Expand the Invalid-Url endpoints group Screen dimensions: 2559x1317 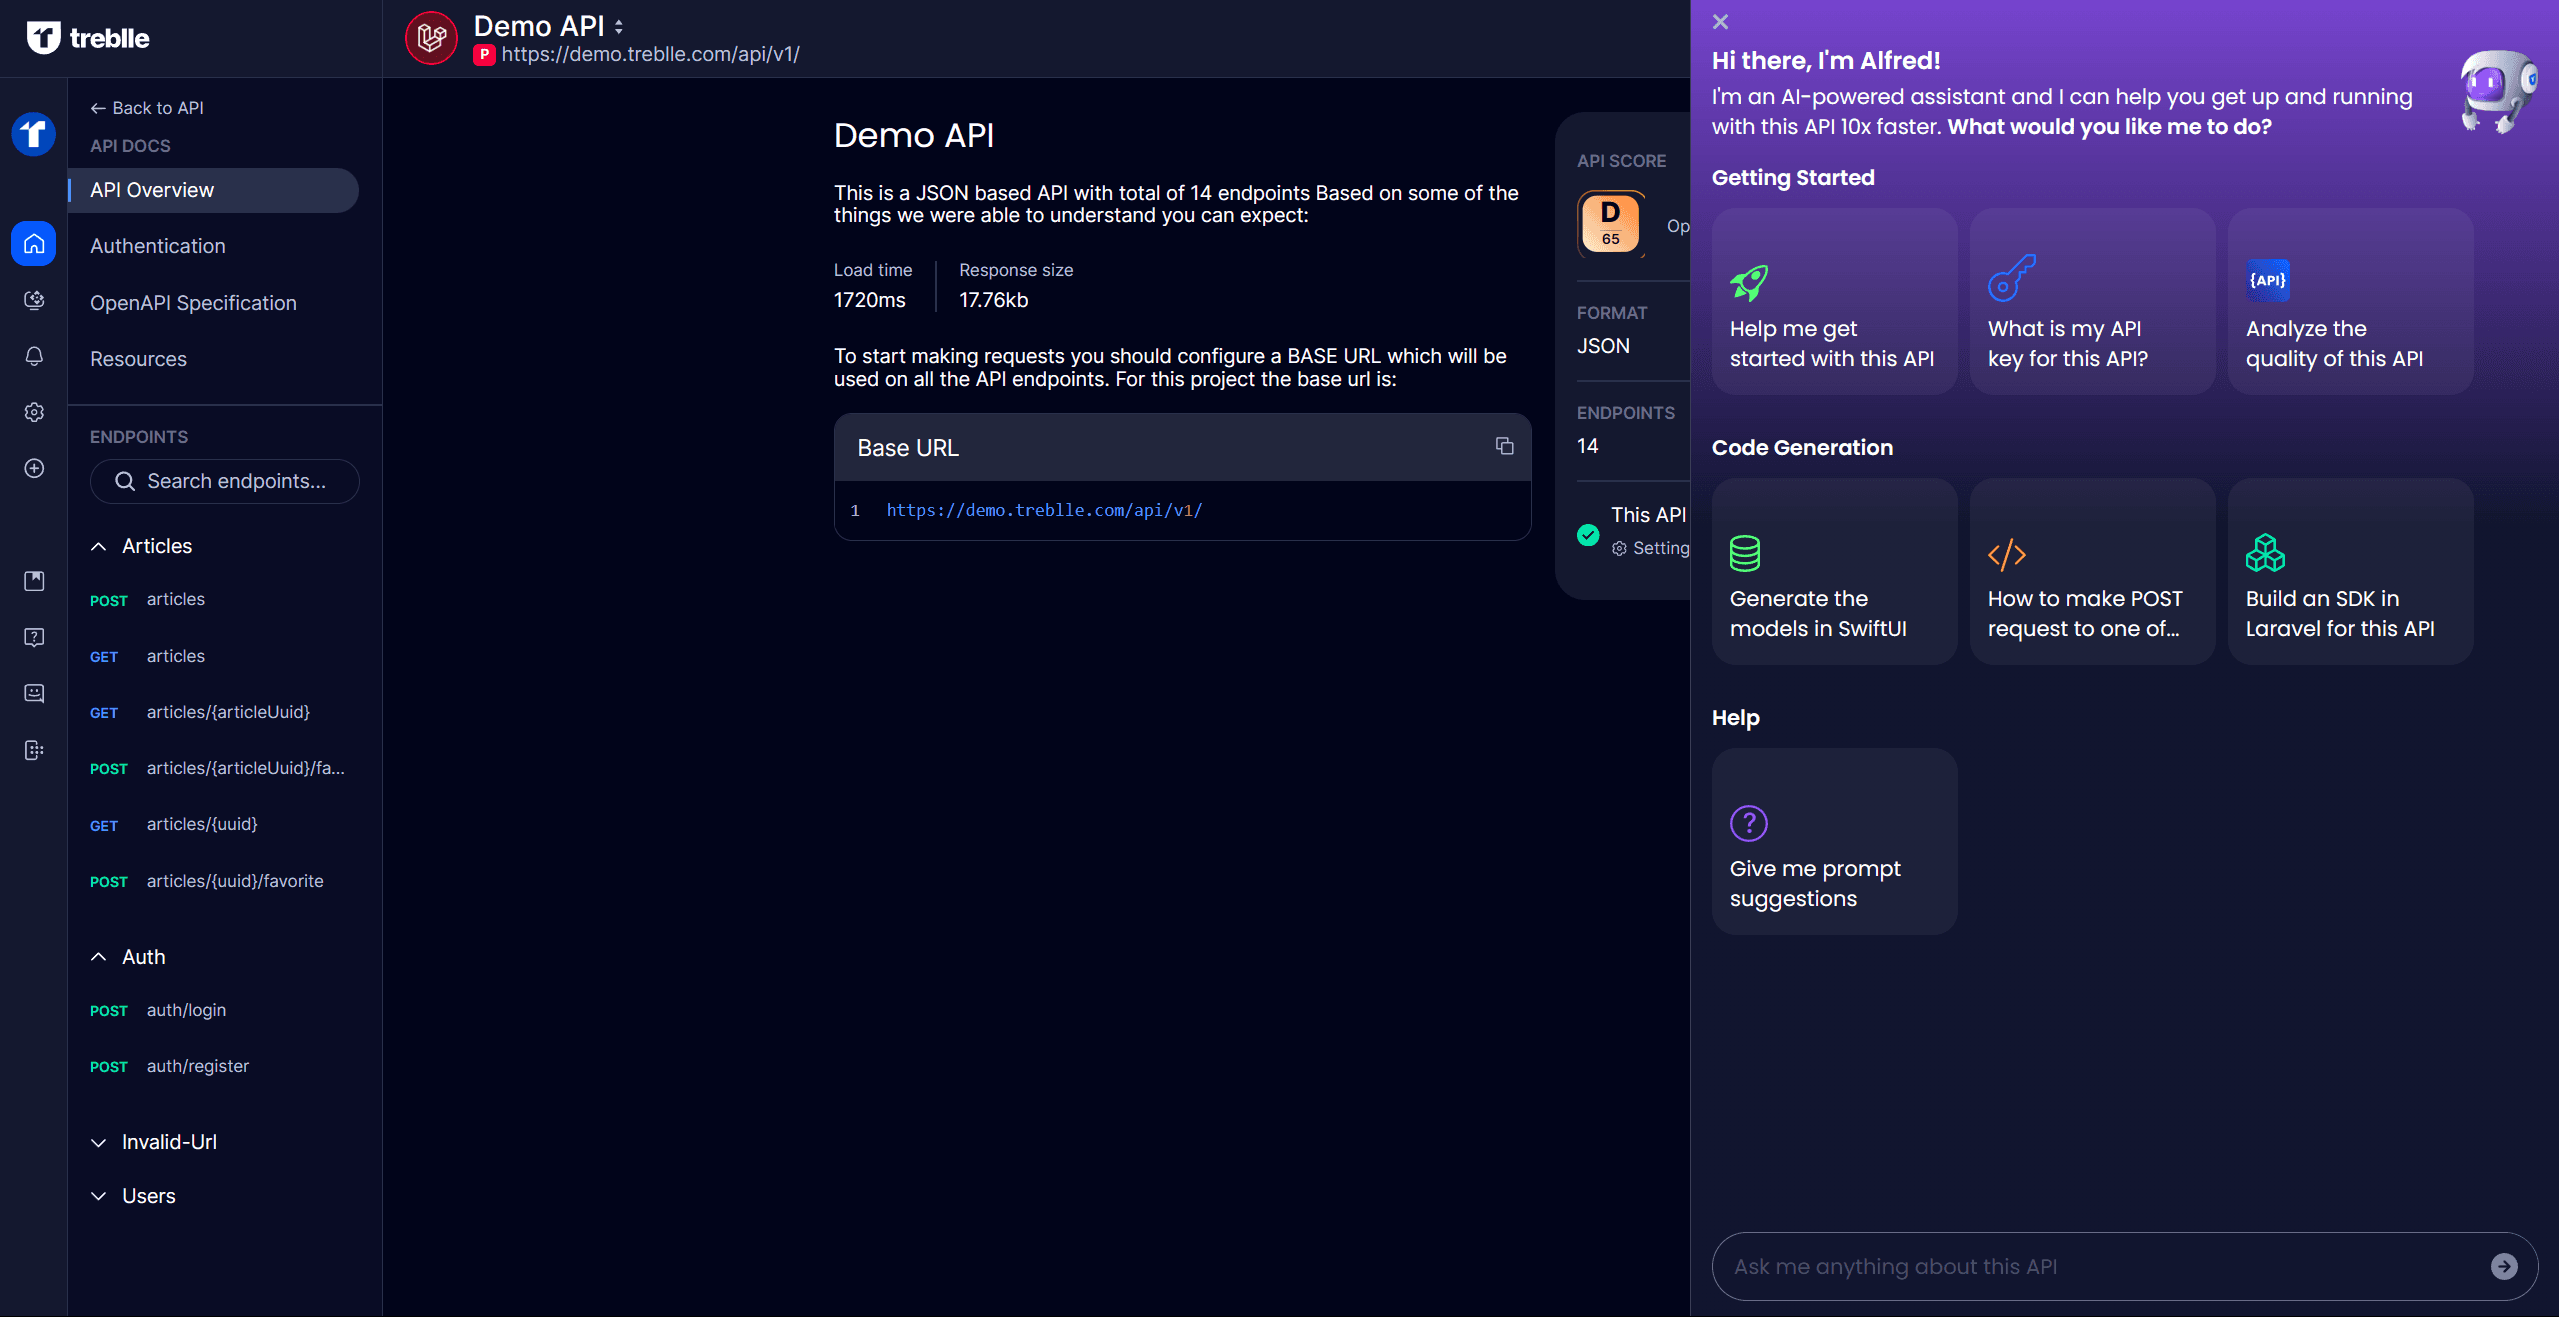tap(98, 1142)
